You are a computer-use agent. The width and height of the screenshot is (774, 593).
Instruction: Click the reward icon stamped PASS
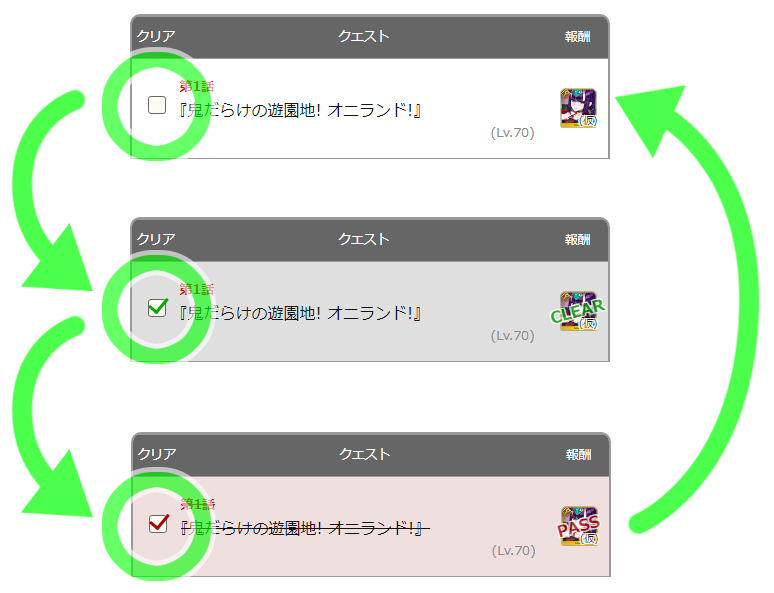579,526
